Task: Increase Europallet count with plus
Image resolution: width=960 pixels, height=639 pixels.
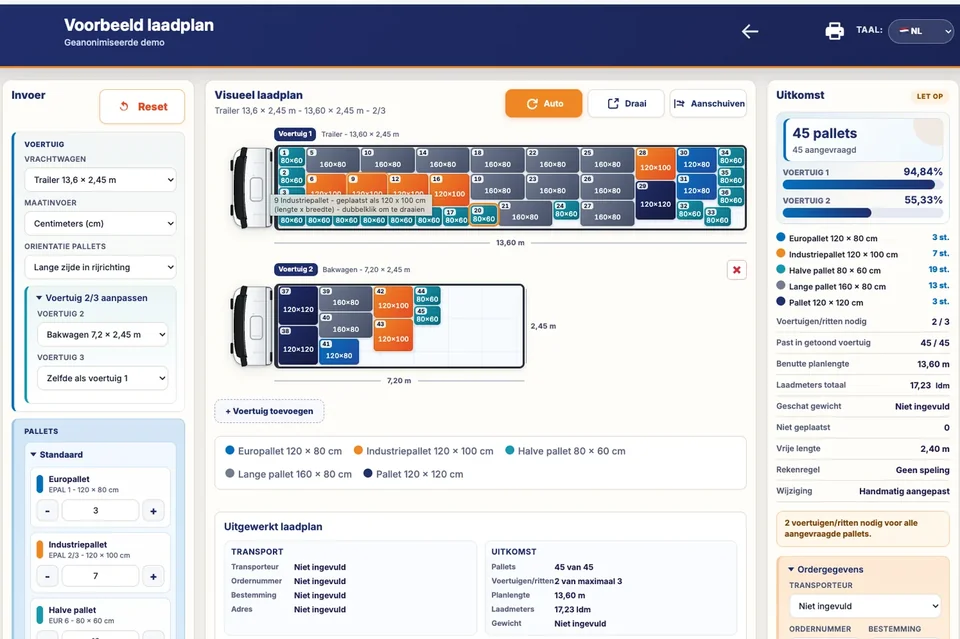Action: 153,510
